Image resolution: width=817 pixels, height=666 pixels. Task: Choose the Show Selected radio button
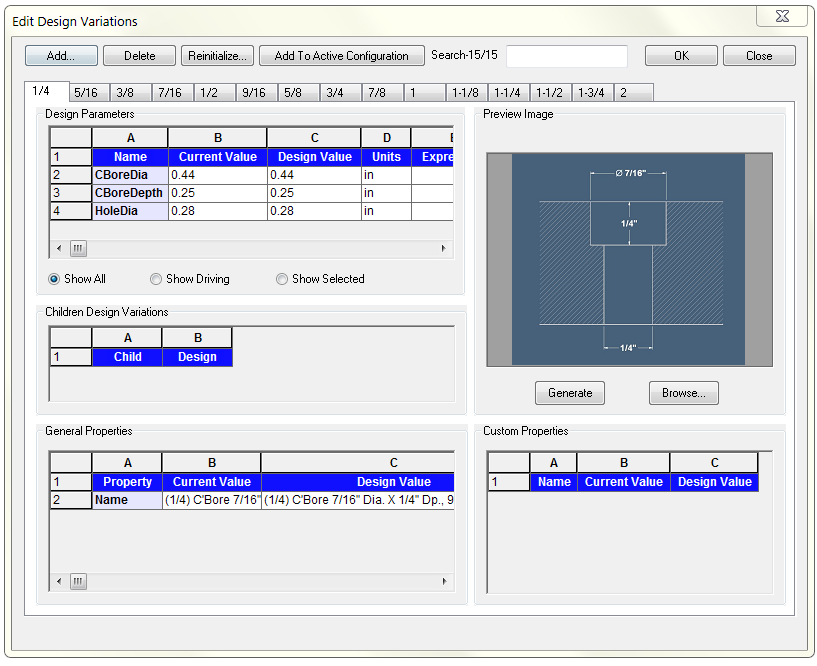282,279
